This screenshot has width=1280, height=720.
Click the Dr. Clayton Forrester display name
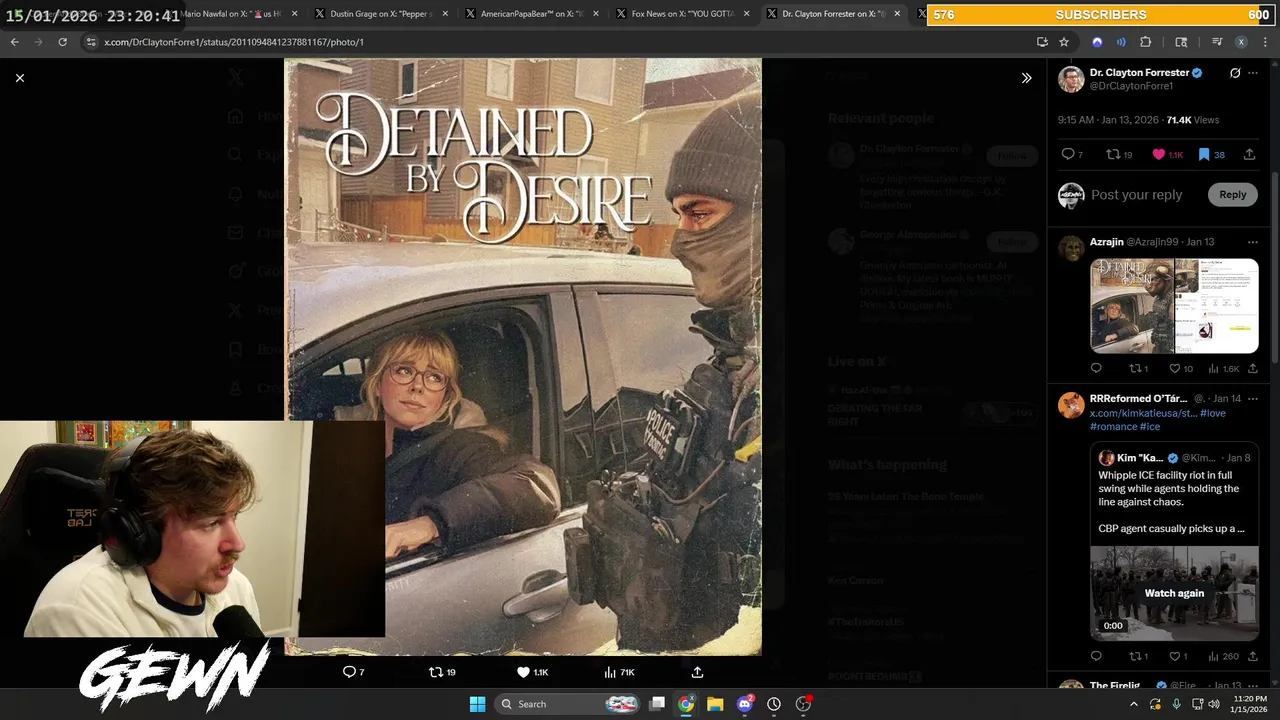pyautogui.click(x=1139, y=73)
